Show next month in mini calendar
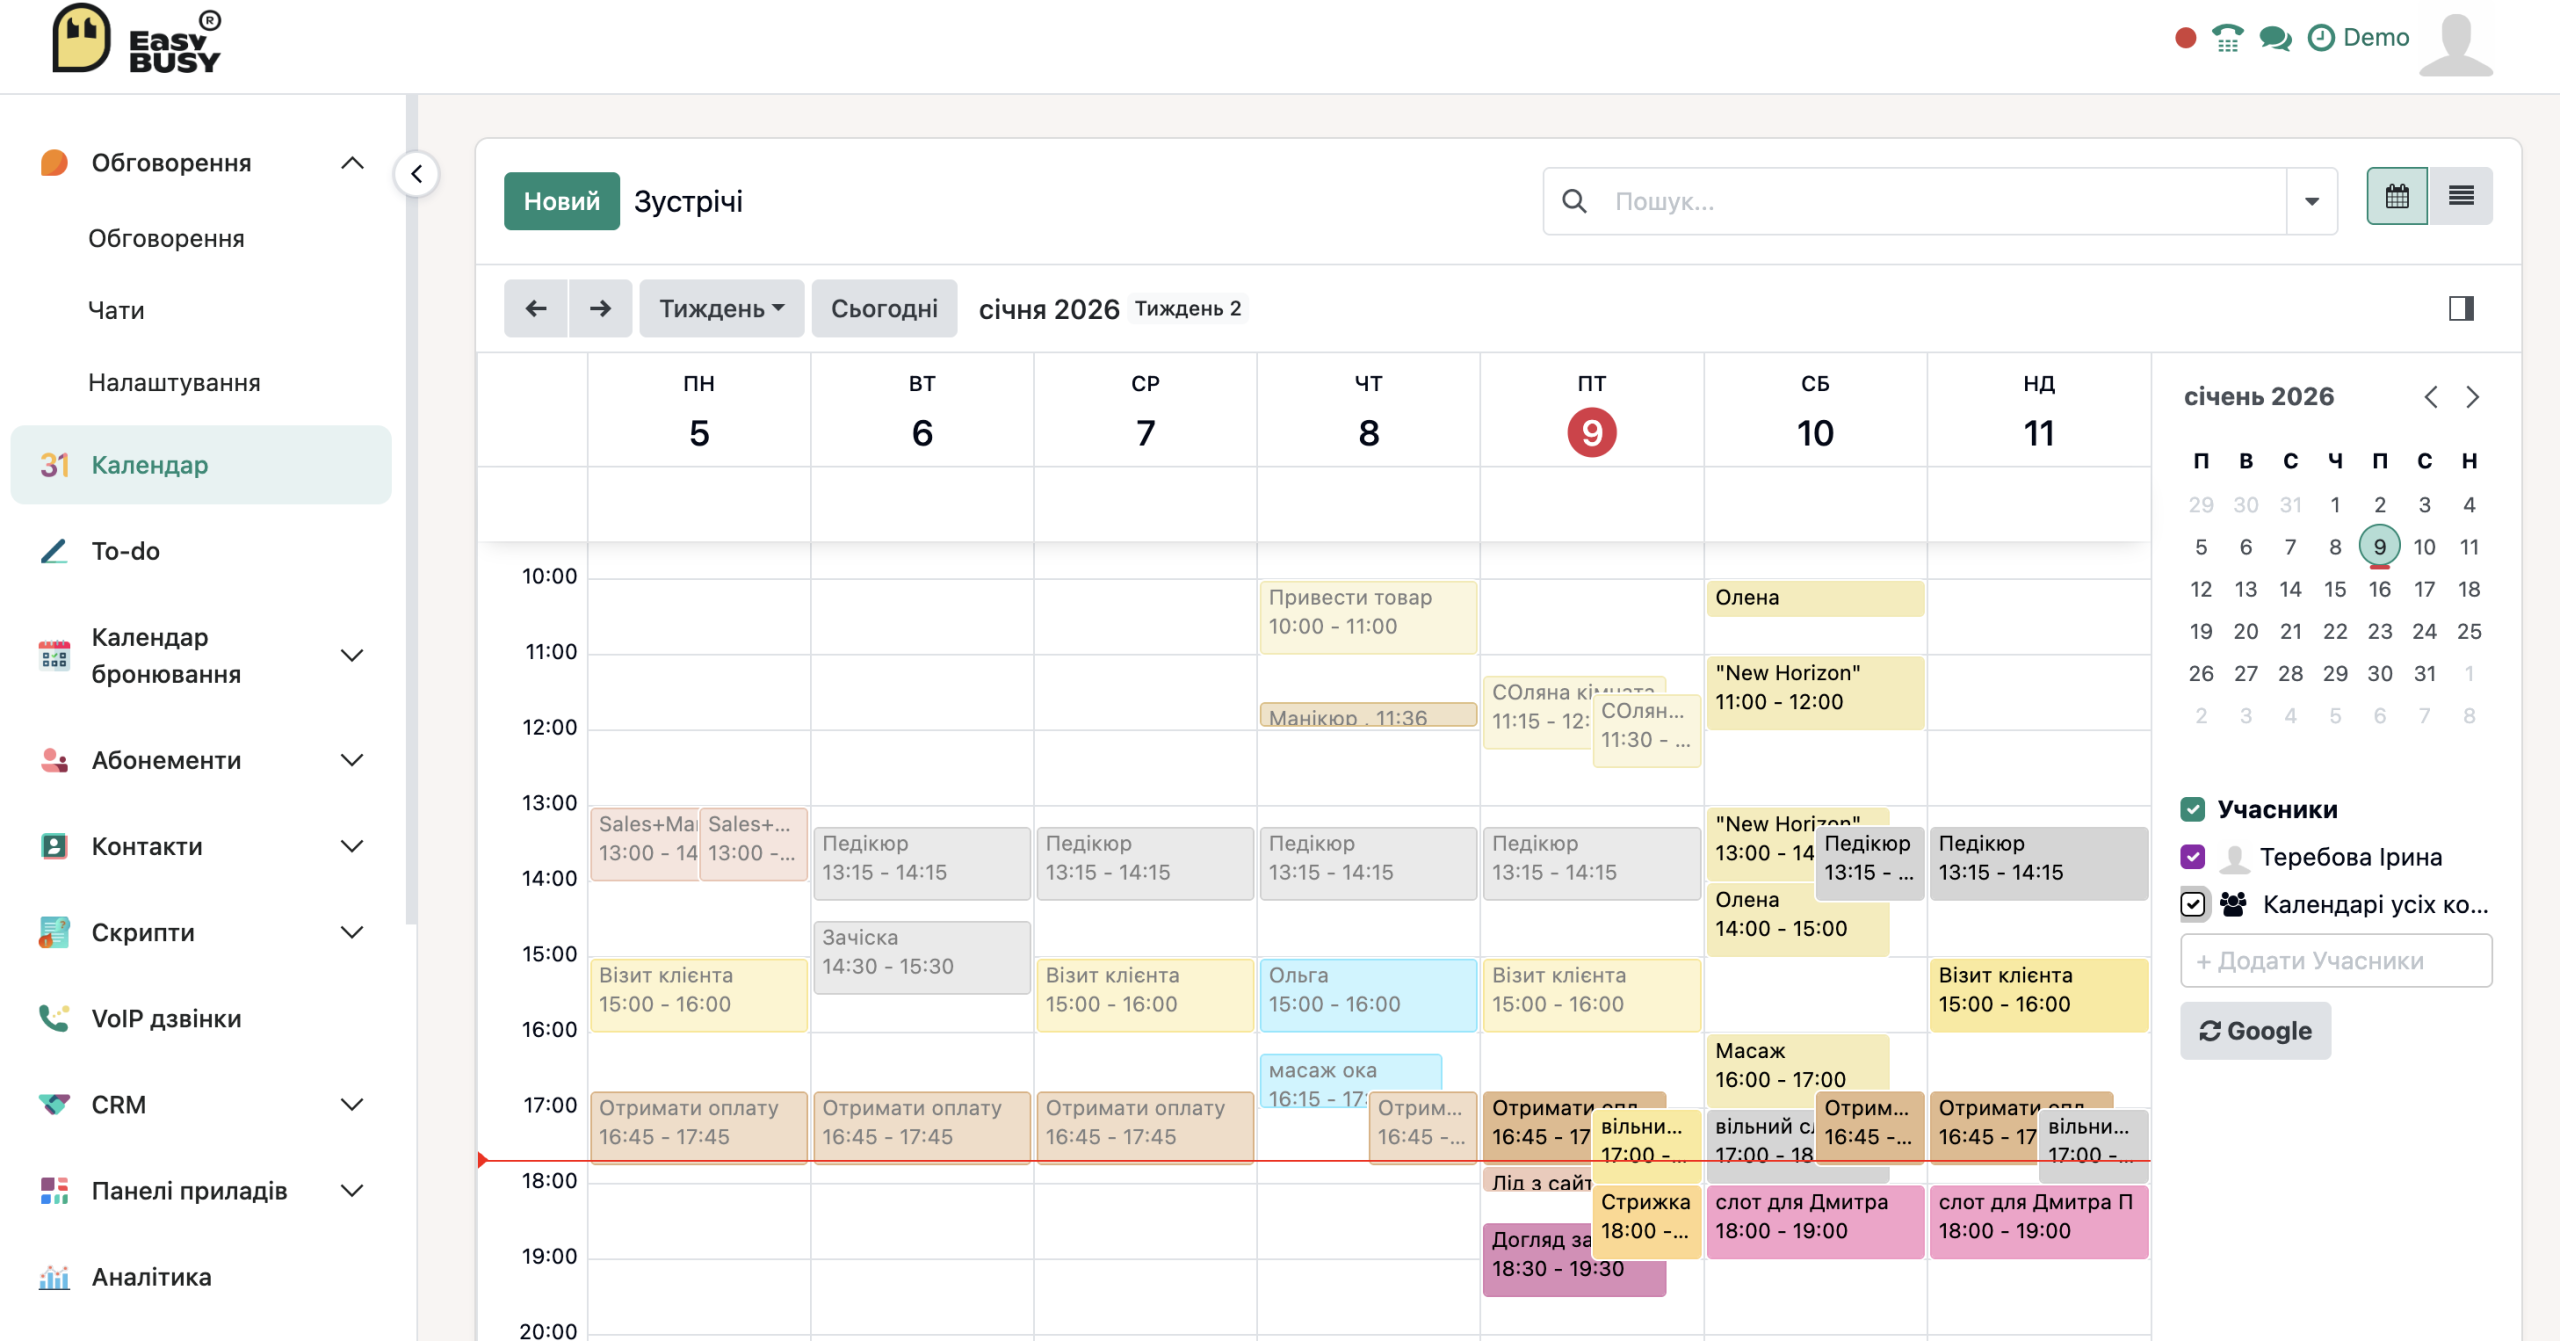This screenshot has height=1341, width=2560. tap(2472, 397)
